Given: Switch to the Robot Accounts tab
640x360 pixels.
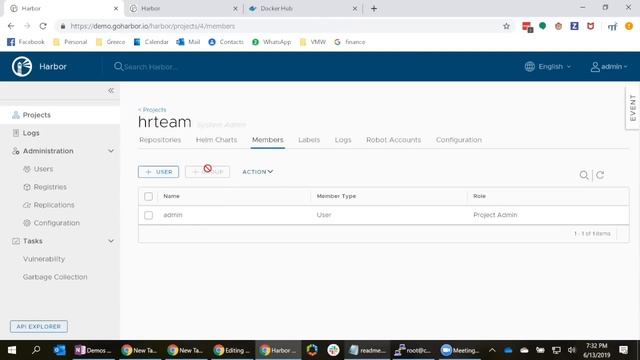Looking at the screenshot, I should click(393, 140).
